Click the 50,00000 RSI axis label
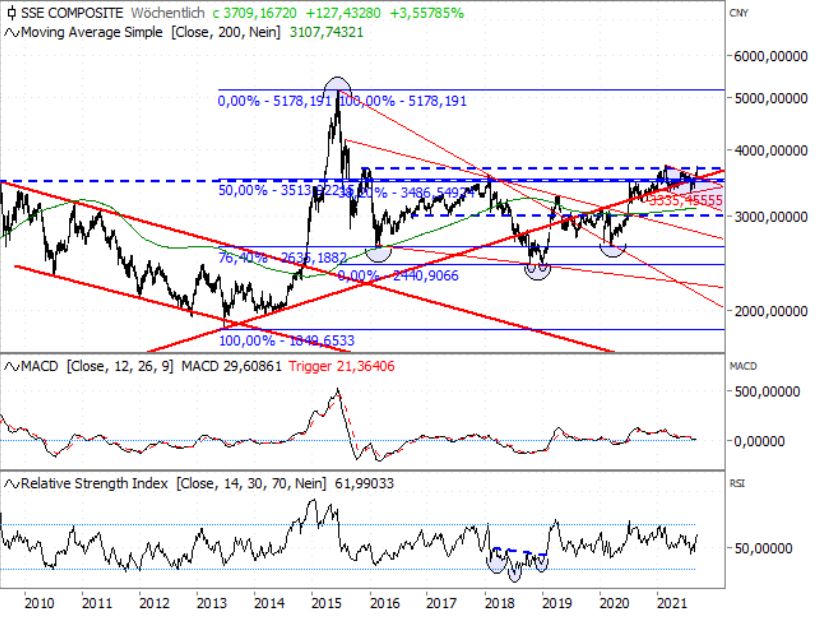824x618 pixels. click(x=763, y=549)
